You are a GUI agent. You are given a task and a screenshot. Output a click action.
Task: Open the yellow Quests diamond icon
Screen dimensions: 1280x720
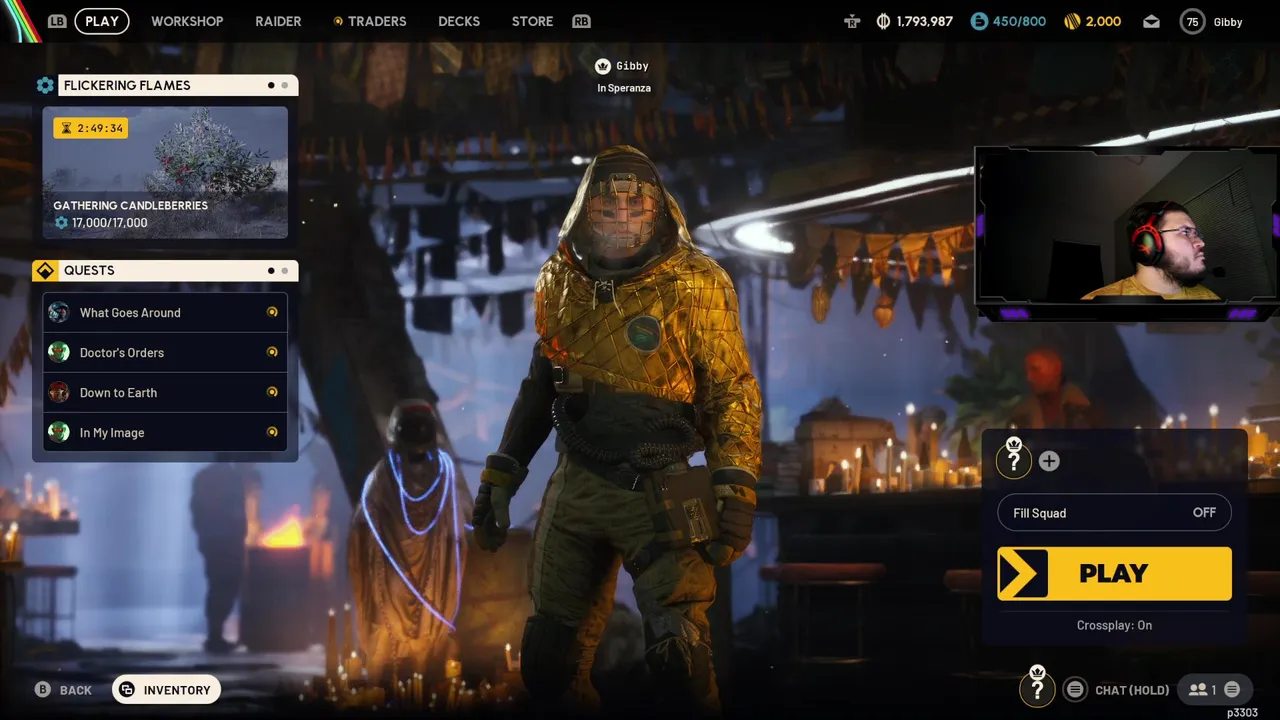point(45,271)
